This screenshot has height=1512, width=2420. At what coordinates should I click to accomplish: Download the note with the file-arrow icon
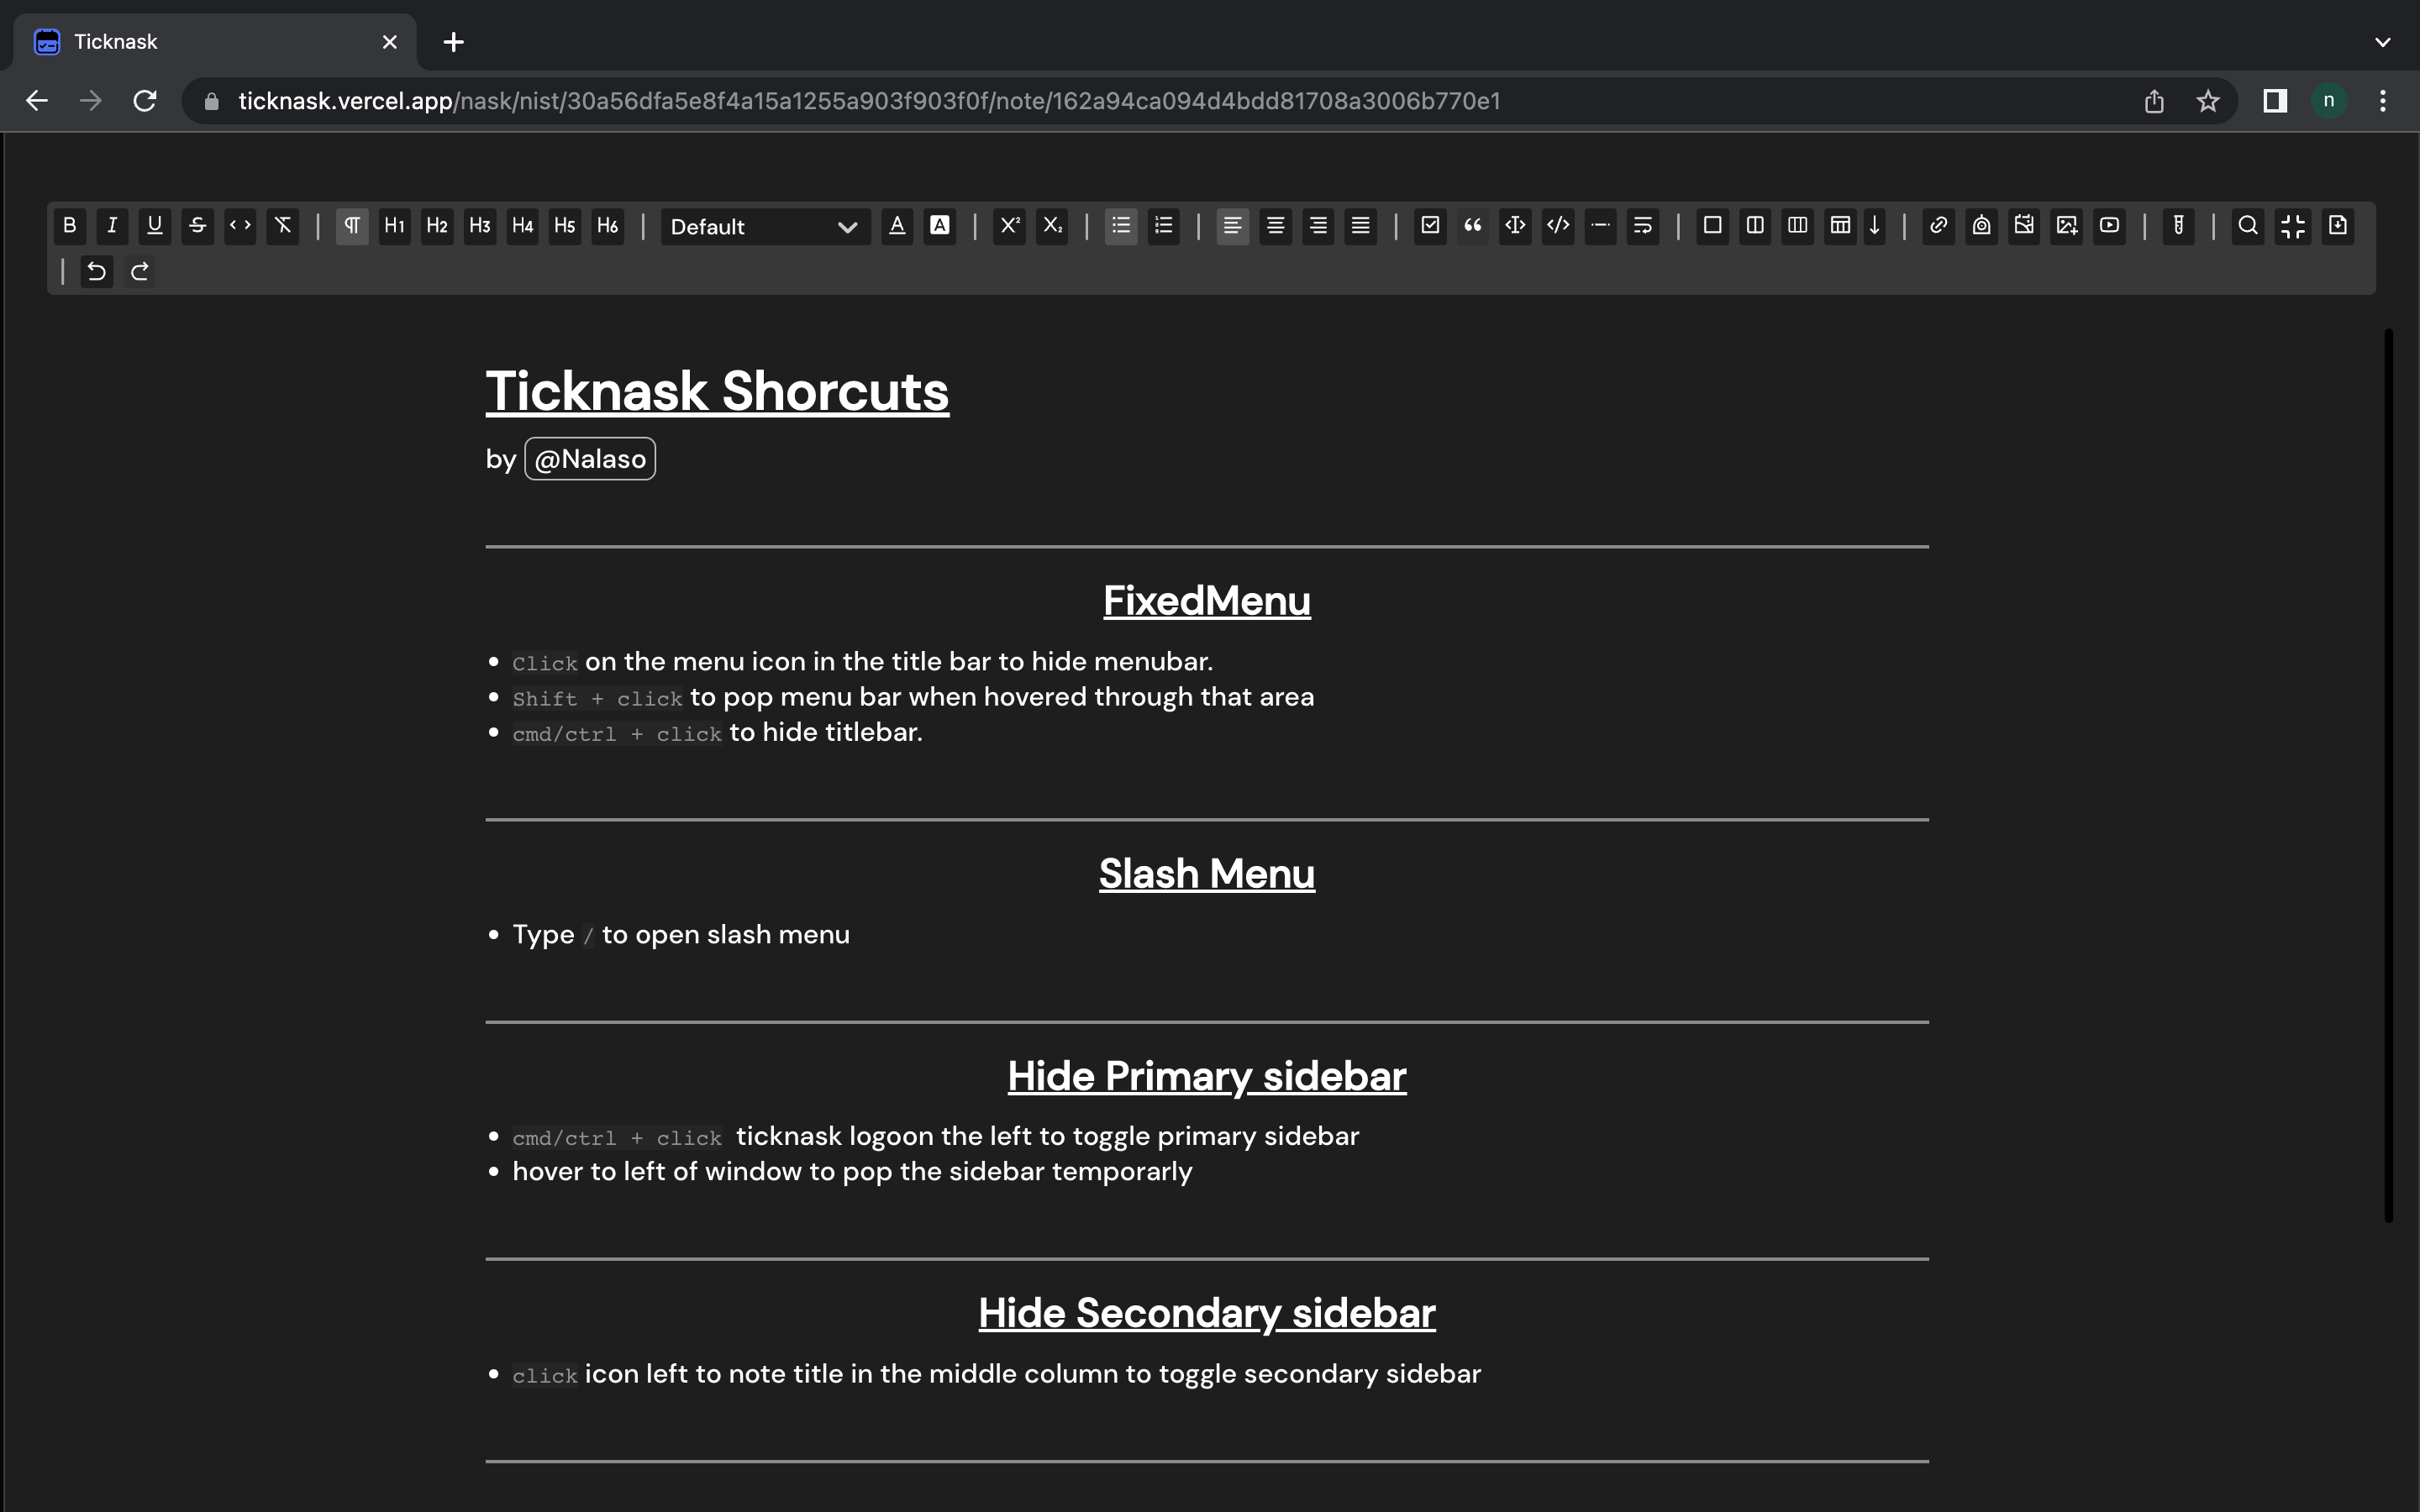2338,225
